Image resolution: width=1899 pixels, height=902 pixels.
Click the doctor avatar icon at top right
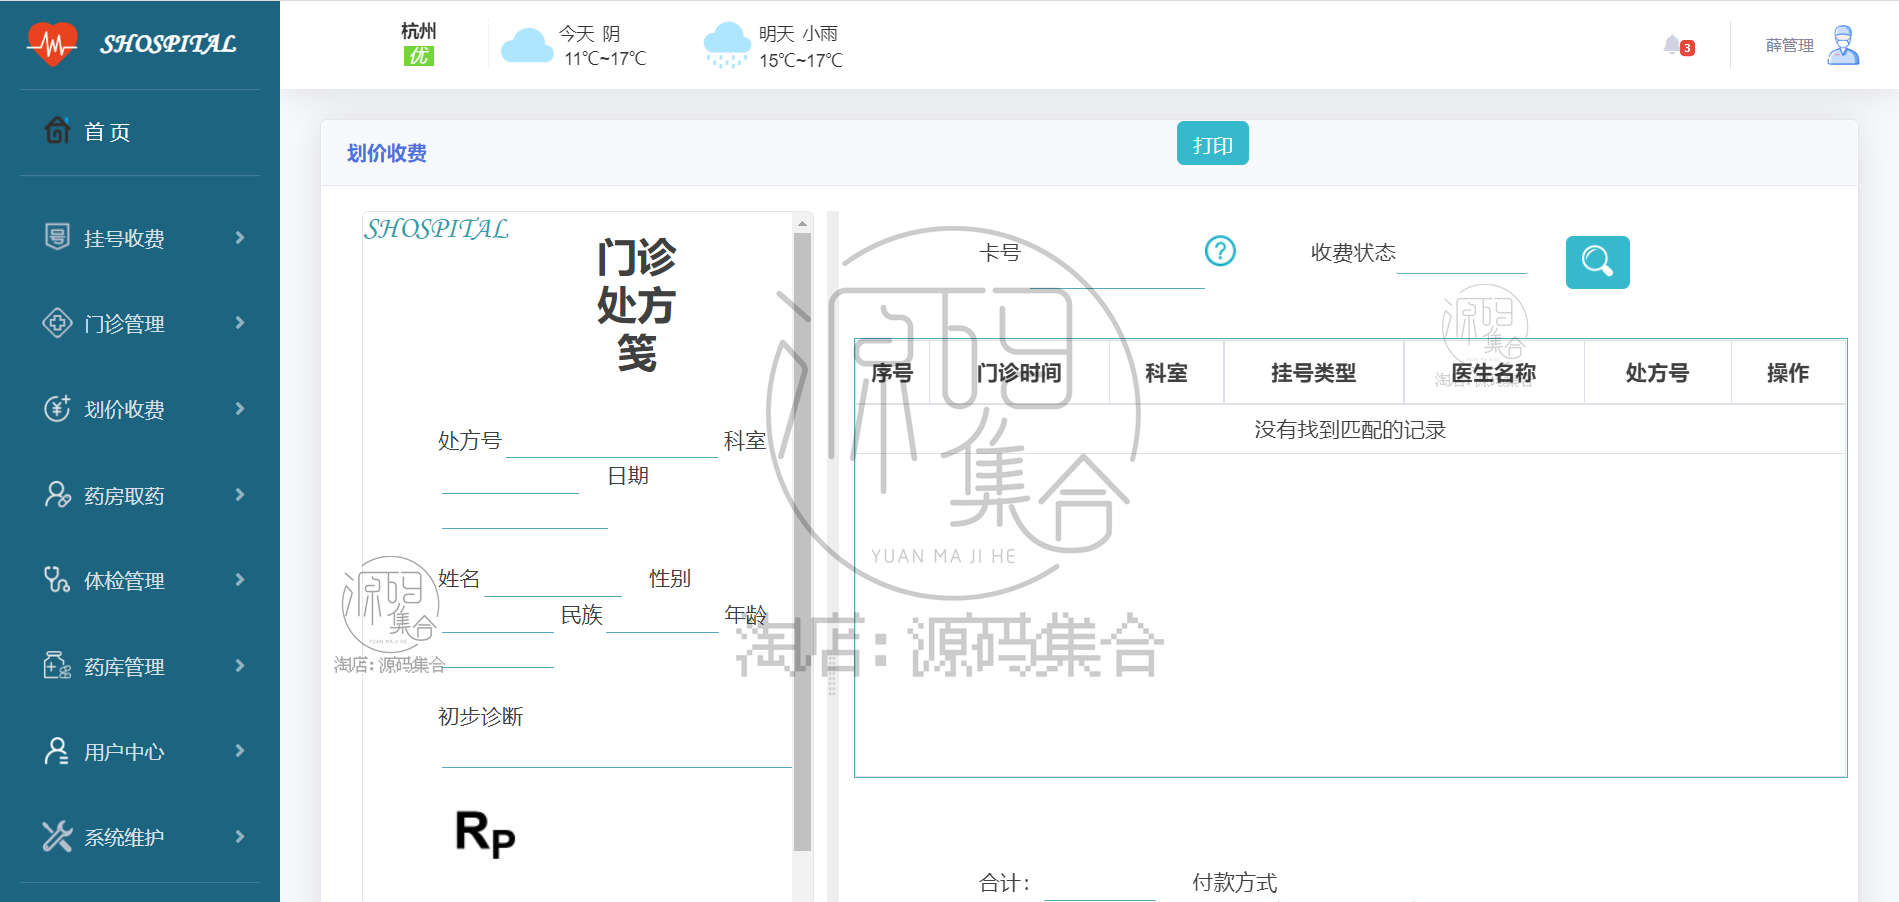tap(1843, 45)
